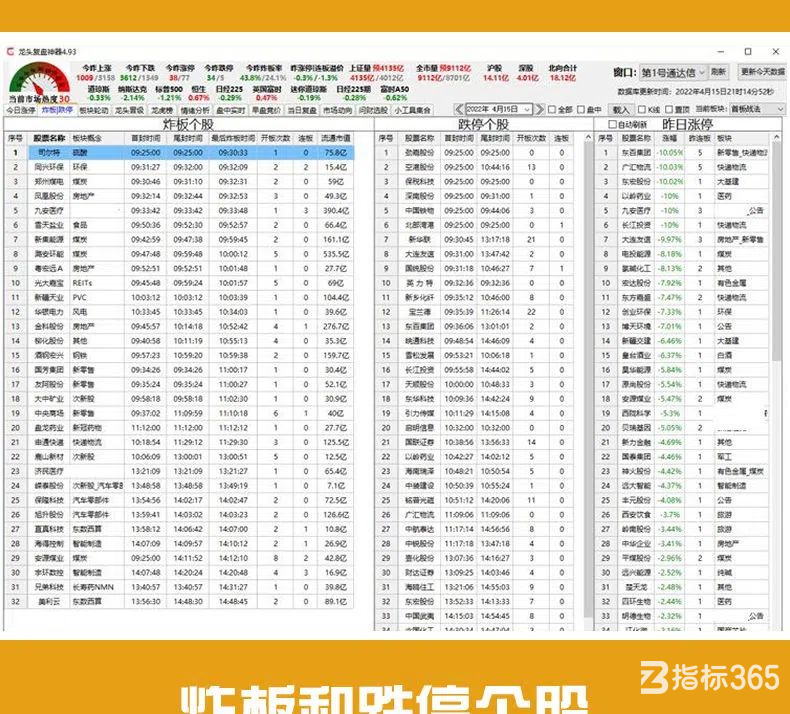Click the 载入 button

(621, 109)
